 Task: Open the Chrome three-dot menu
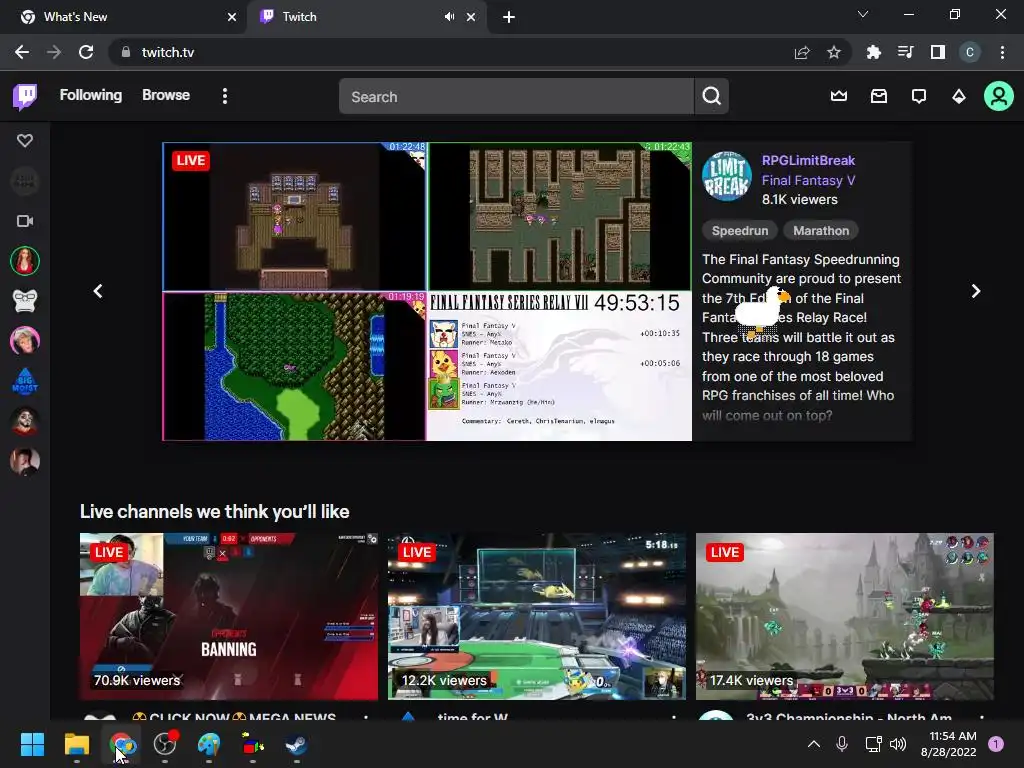click(x=1002, y=52)
